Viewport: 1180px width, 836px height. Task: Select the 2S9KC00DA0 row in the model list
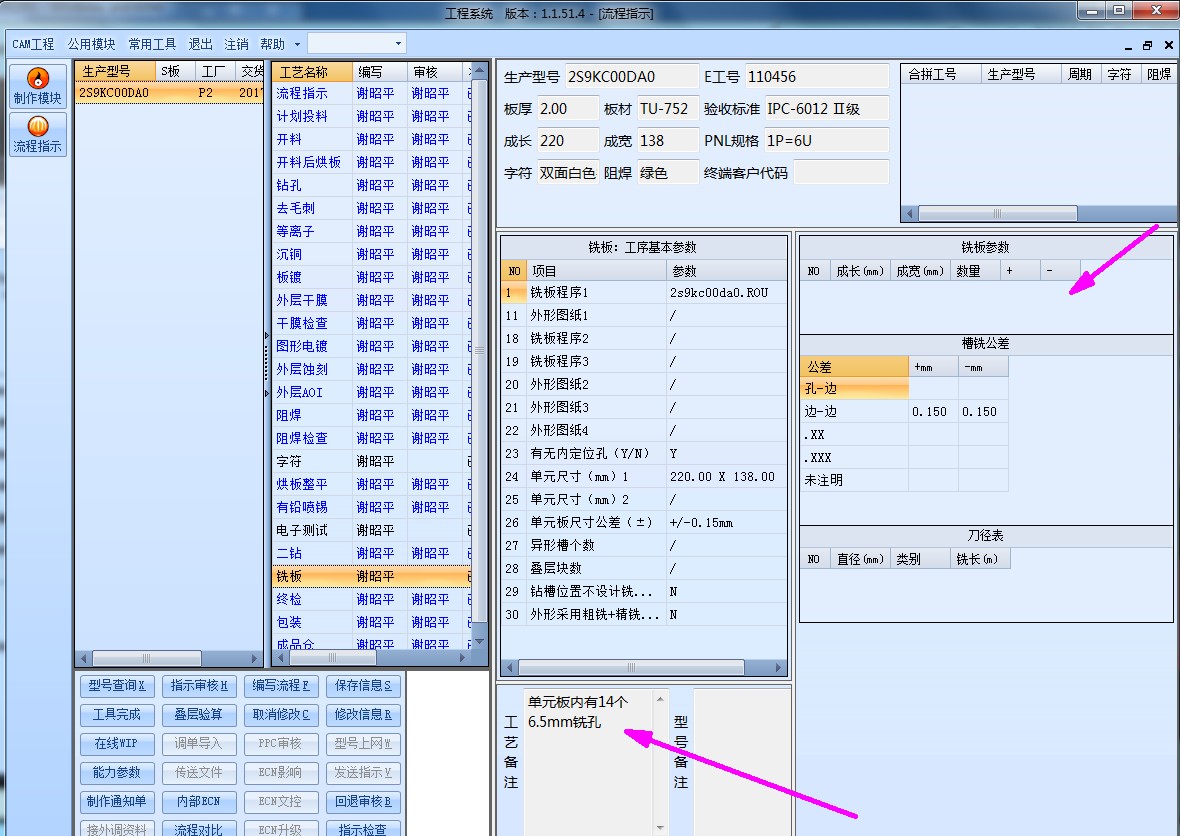coord(169,93)
